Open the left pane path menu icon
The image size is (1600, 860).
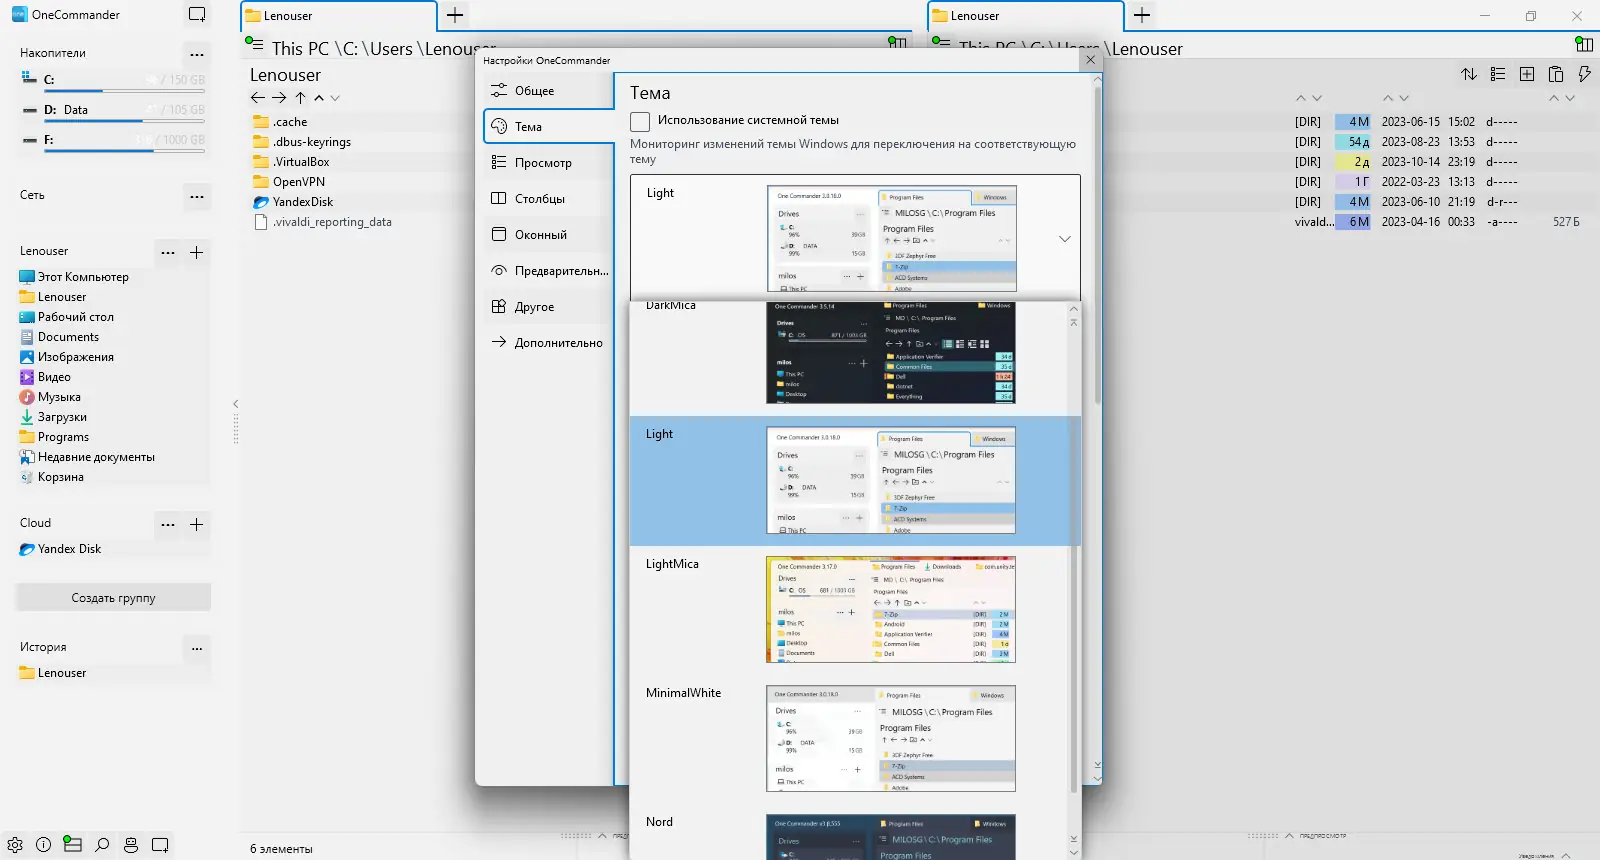[255, 44]
